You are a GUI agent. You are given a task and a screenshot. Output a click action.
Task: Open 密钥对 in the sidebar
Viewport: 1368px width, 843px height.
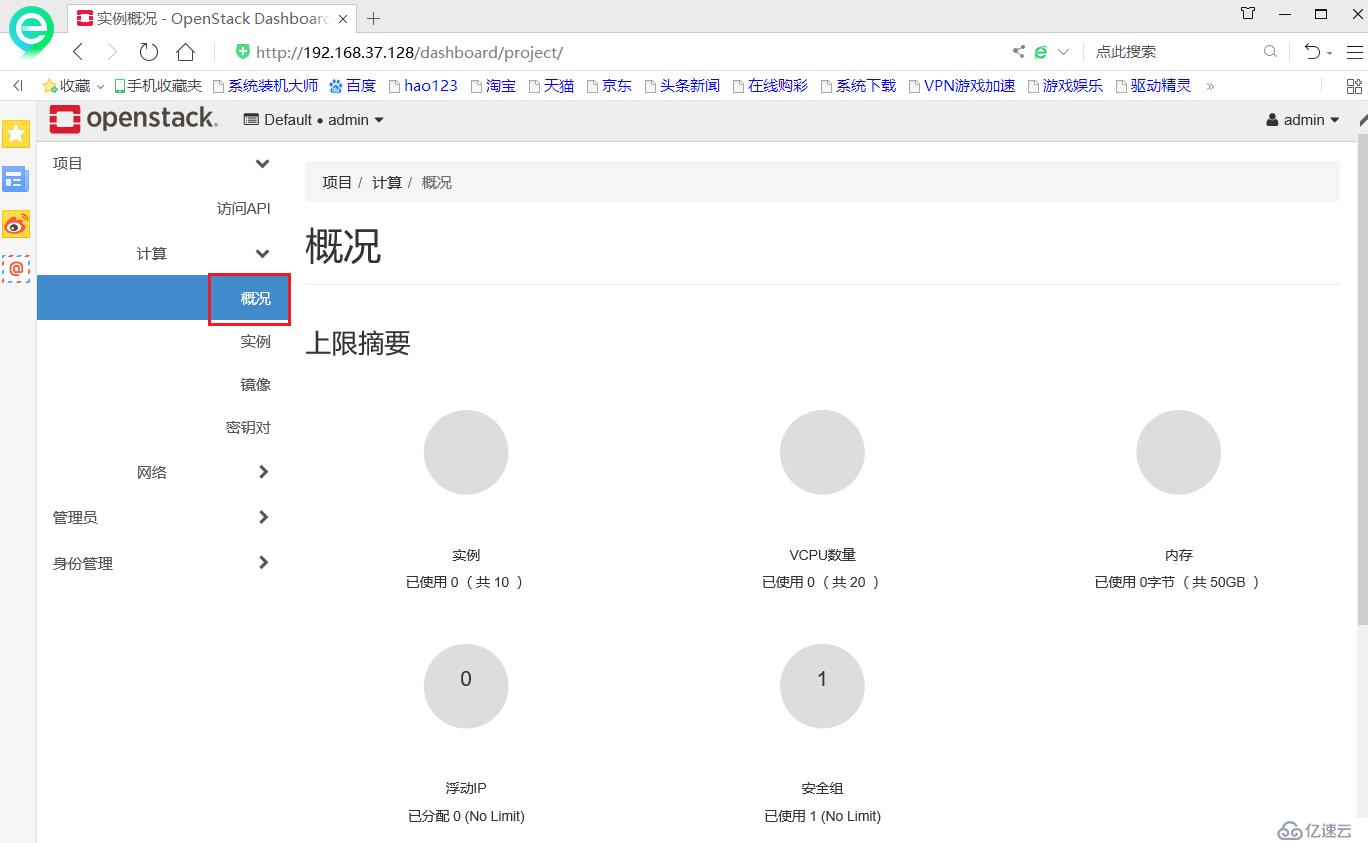pos(248,427)
